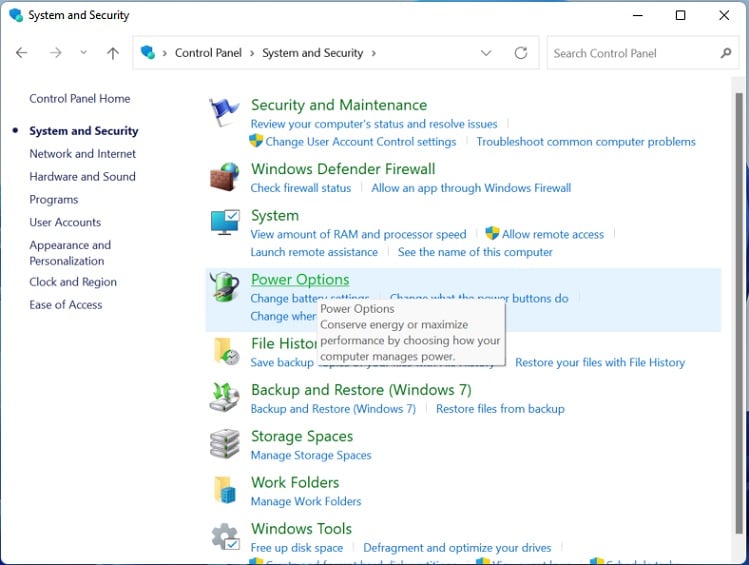Viewport: 749px width, 565px height.
Task: Click the Windows Defender Firewall brick wall icon
Action: [224, 176]
